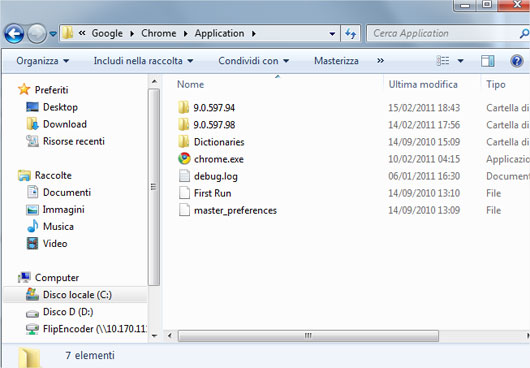
Task: Open help with the question mark icon
Action: (x=516, y=61)
